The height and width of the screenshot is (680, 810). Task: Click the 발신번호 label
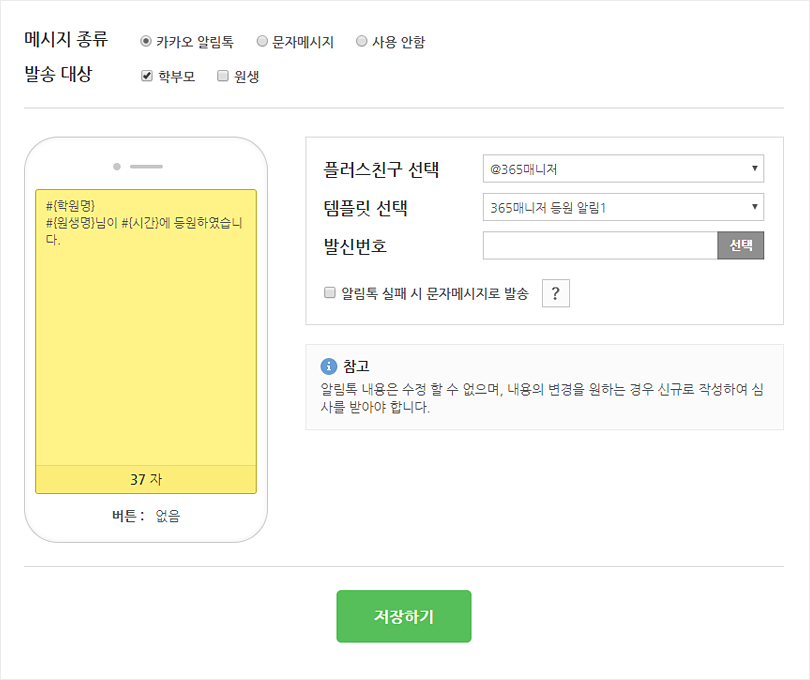(x=355, y=246)
